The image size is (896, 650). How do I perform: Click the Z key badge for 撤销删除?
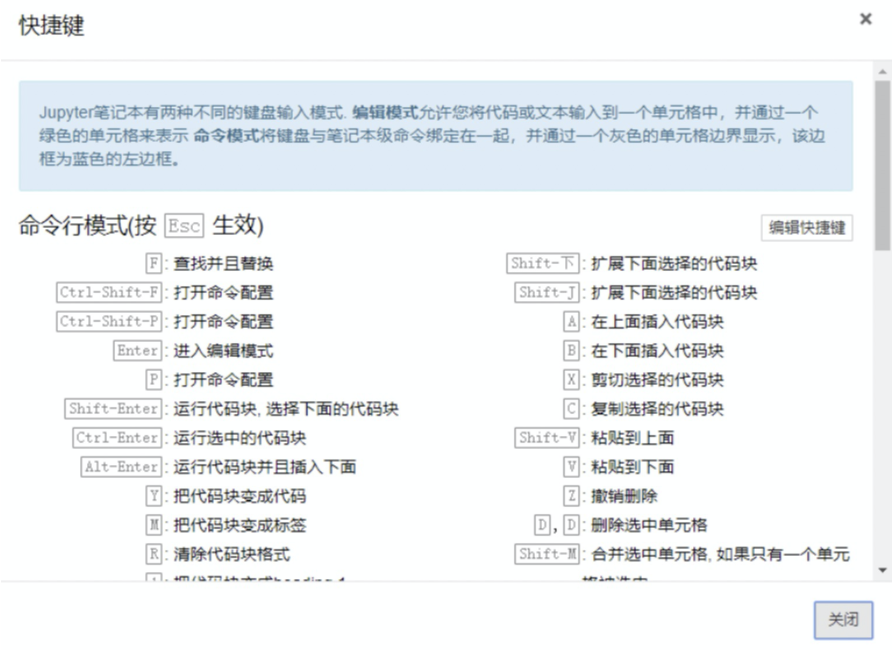click(572, 496)
